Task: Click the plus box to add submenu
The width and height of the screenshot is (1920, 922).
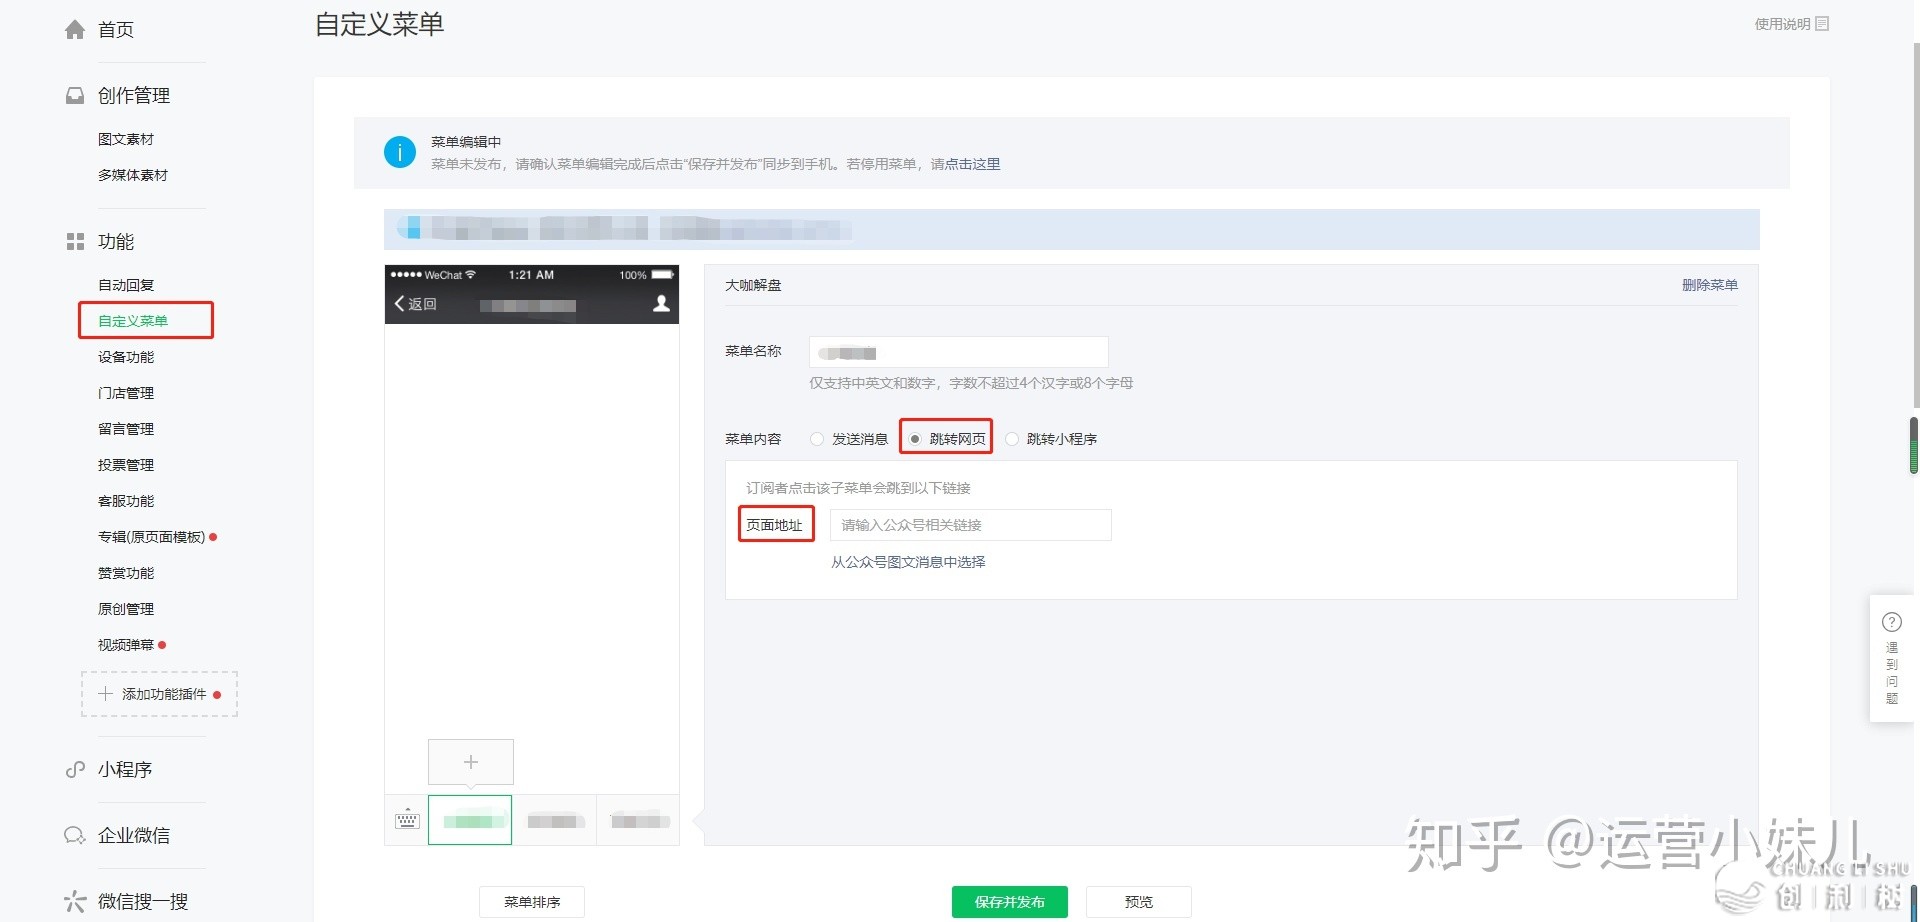Action: [471, 762]
